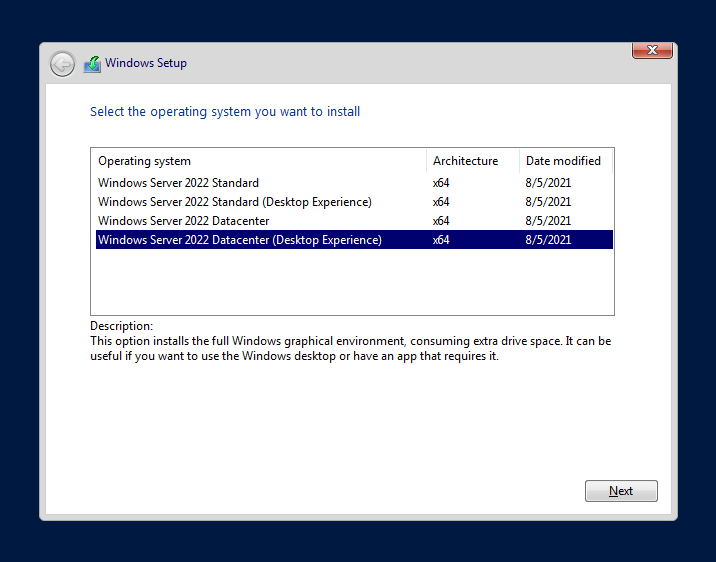Viewport: 716px width, 562px height.
Task: Select Windows Server 2022 Datacenter core row
Action: point(354,221)
